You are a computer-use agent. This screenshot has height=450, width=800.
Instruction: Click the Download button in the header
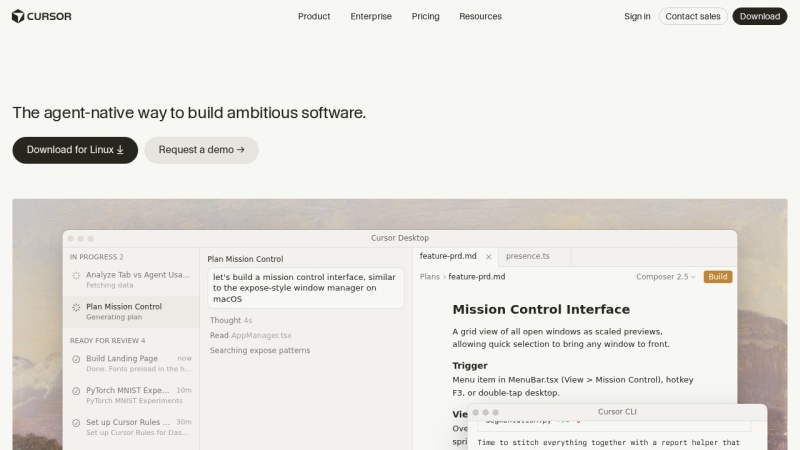coord(760,16)
